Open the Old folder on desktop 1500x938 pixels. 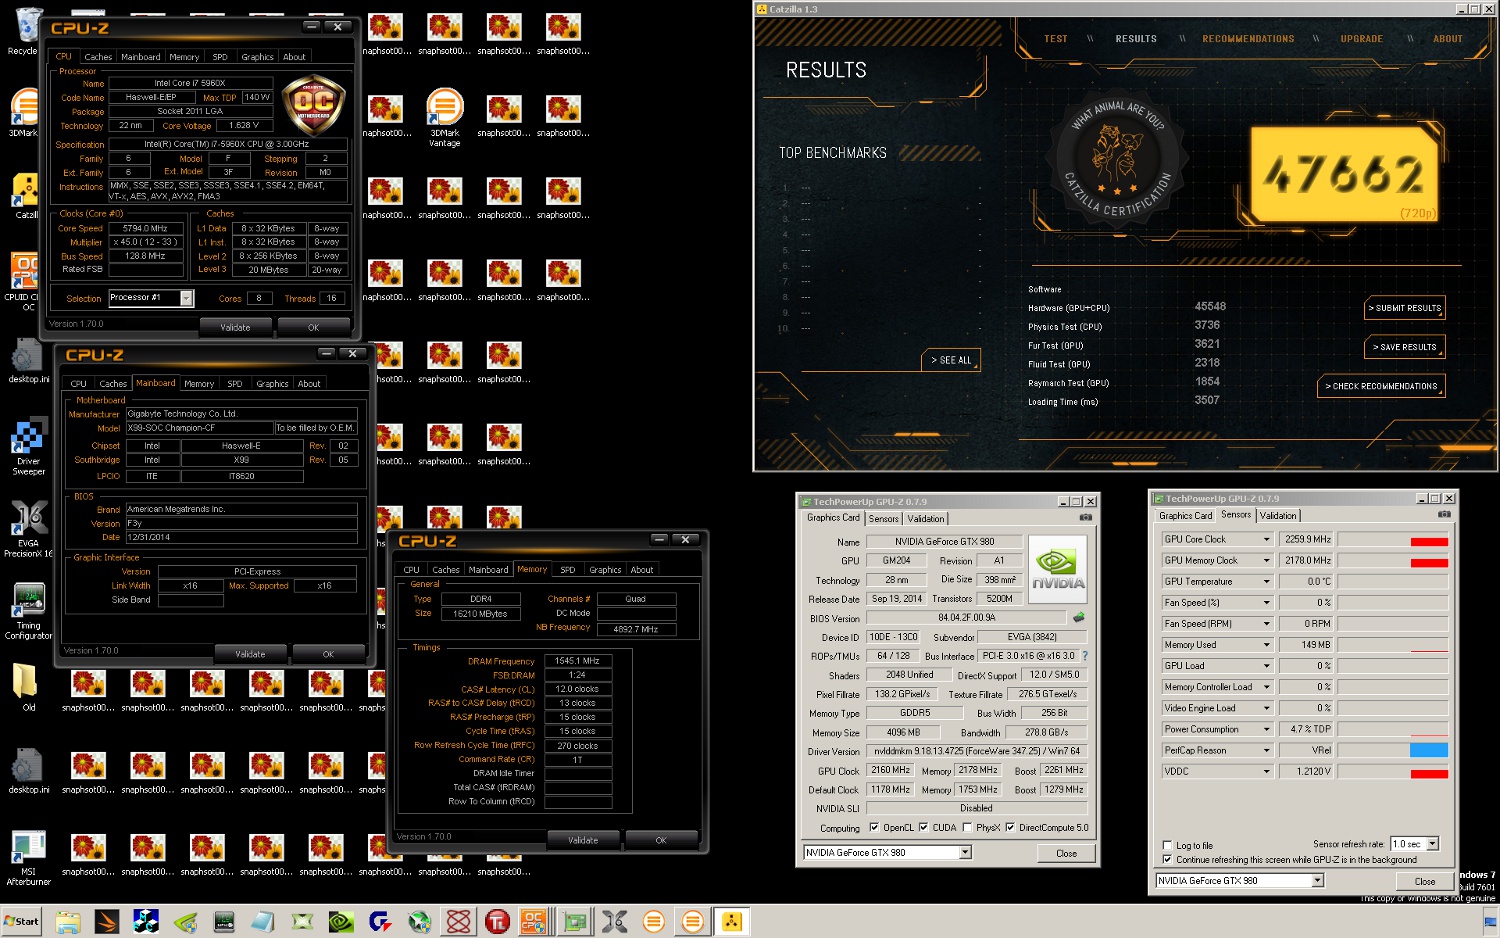(27, 686)
